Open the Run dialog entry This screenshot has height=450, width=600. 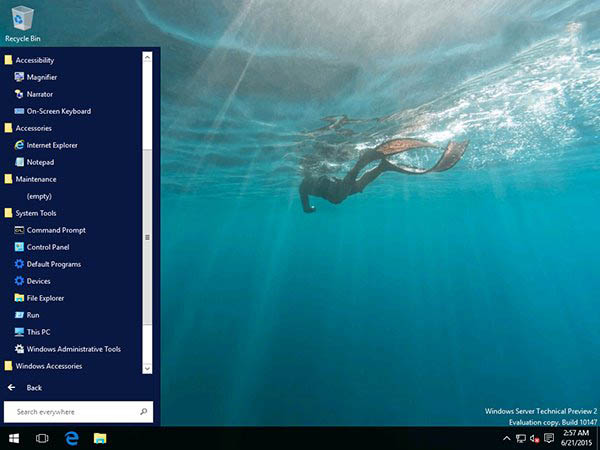[27, 315]
